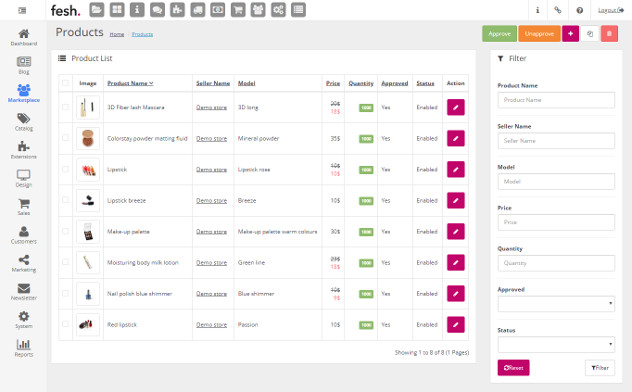Click the Lipstick product thumbnail image
The image size is (632, 392).
point(88,170)
